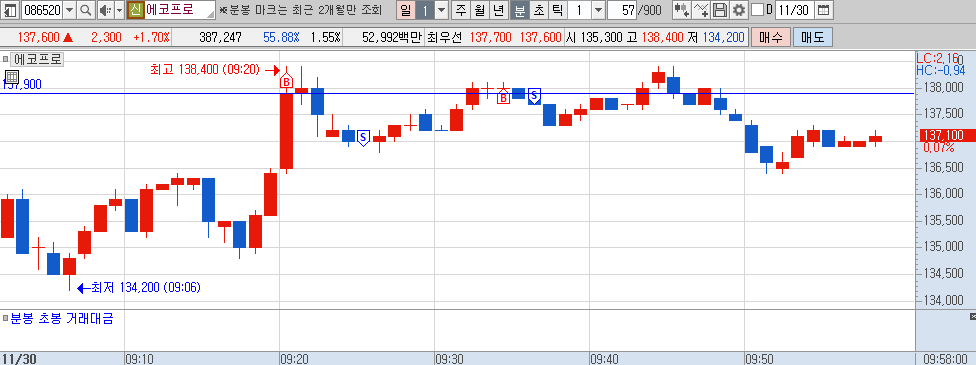The height and width of the screenshot is (365, 976).
Task: Open the minute interval dropdown arrow
Action: [x=598, y=10]
